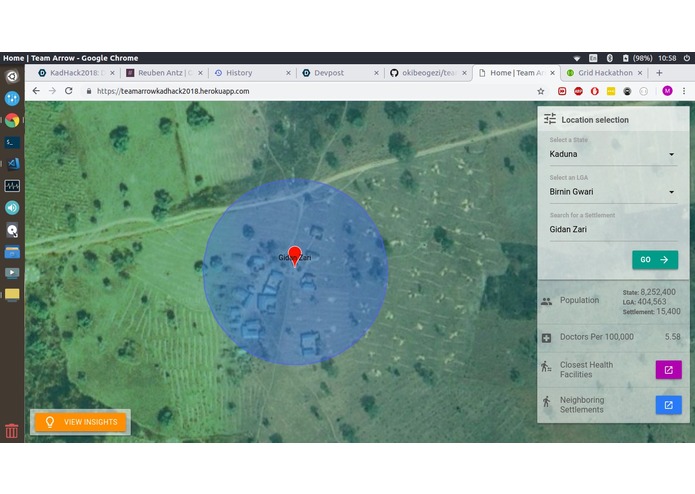Viewport: 695px width, 494px height.
Task: Open the Trash in the dock
Action: click(12, 431)
